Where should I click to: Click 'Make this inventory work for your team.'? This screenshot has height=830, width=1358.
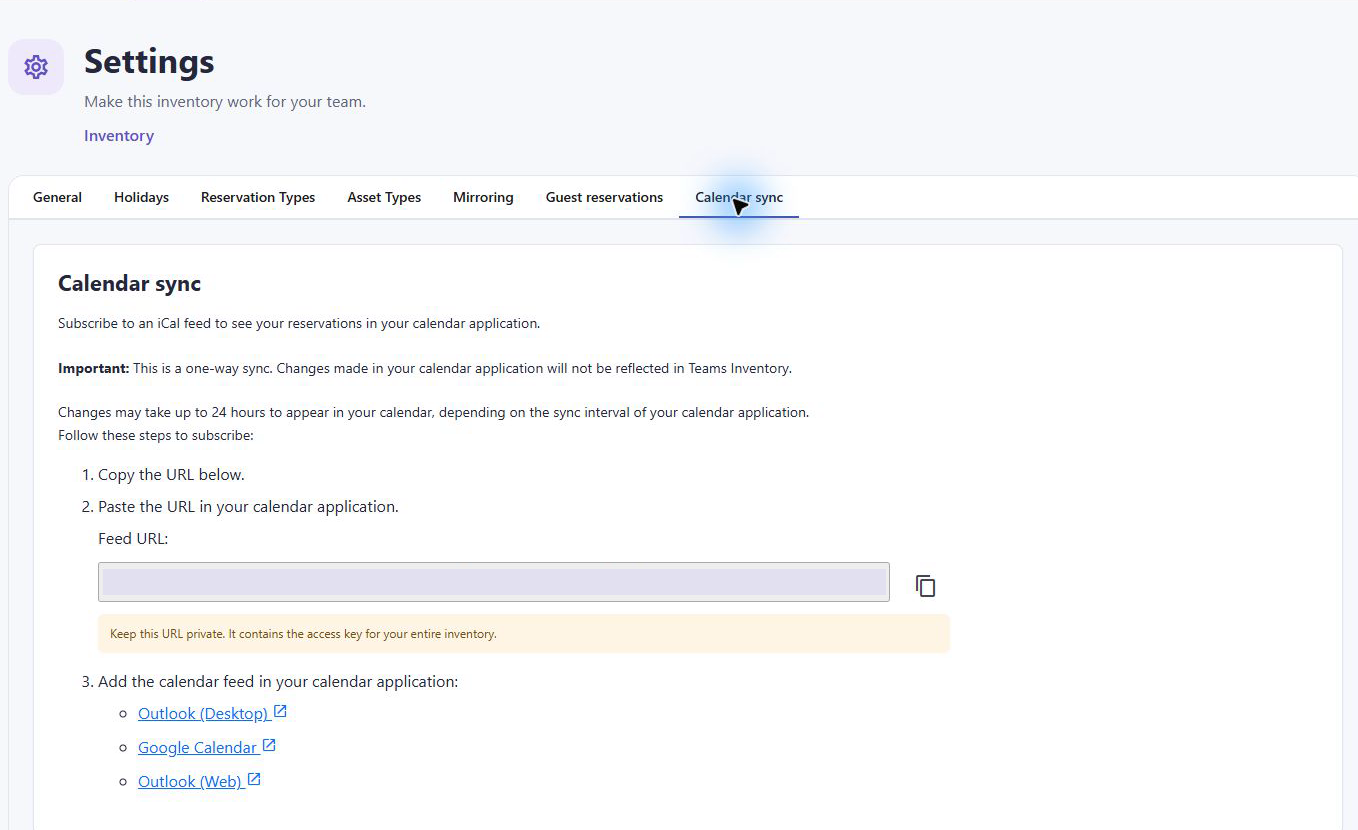click(x=225, y=102)
